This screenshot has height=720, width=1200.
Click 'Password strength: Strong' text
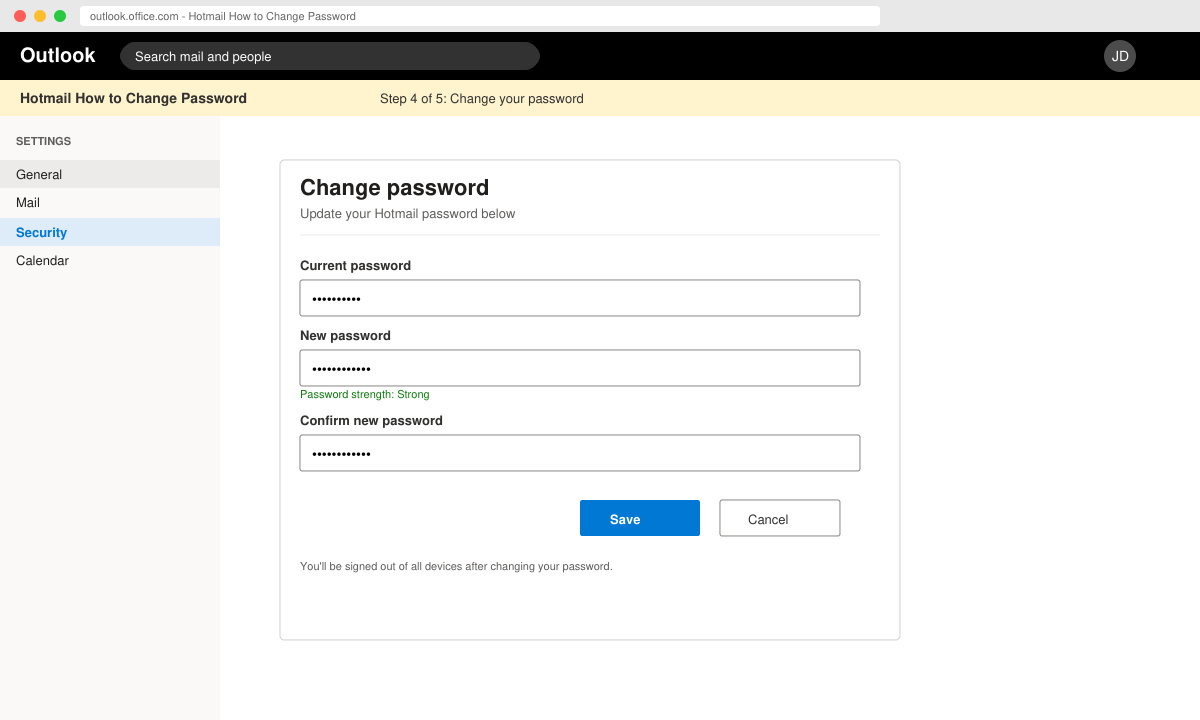[365, 394]
